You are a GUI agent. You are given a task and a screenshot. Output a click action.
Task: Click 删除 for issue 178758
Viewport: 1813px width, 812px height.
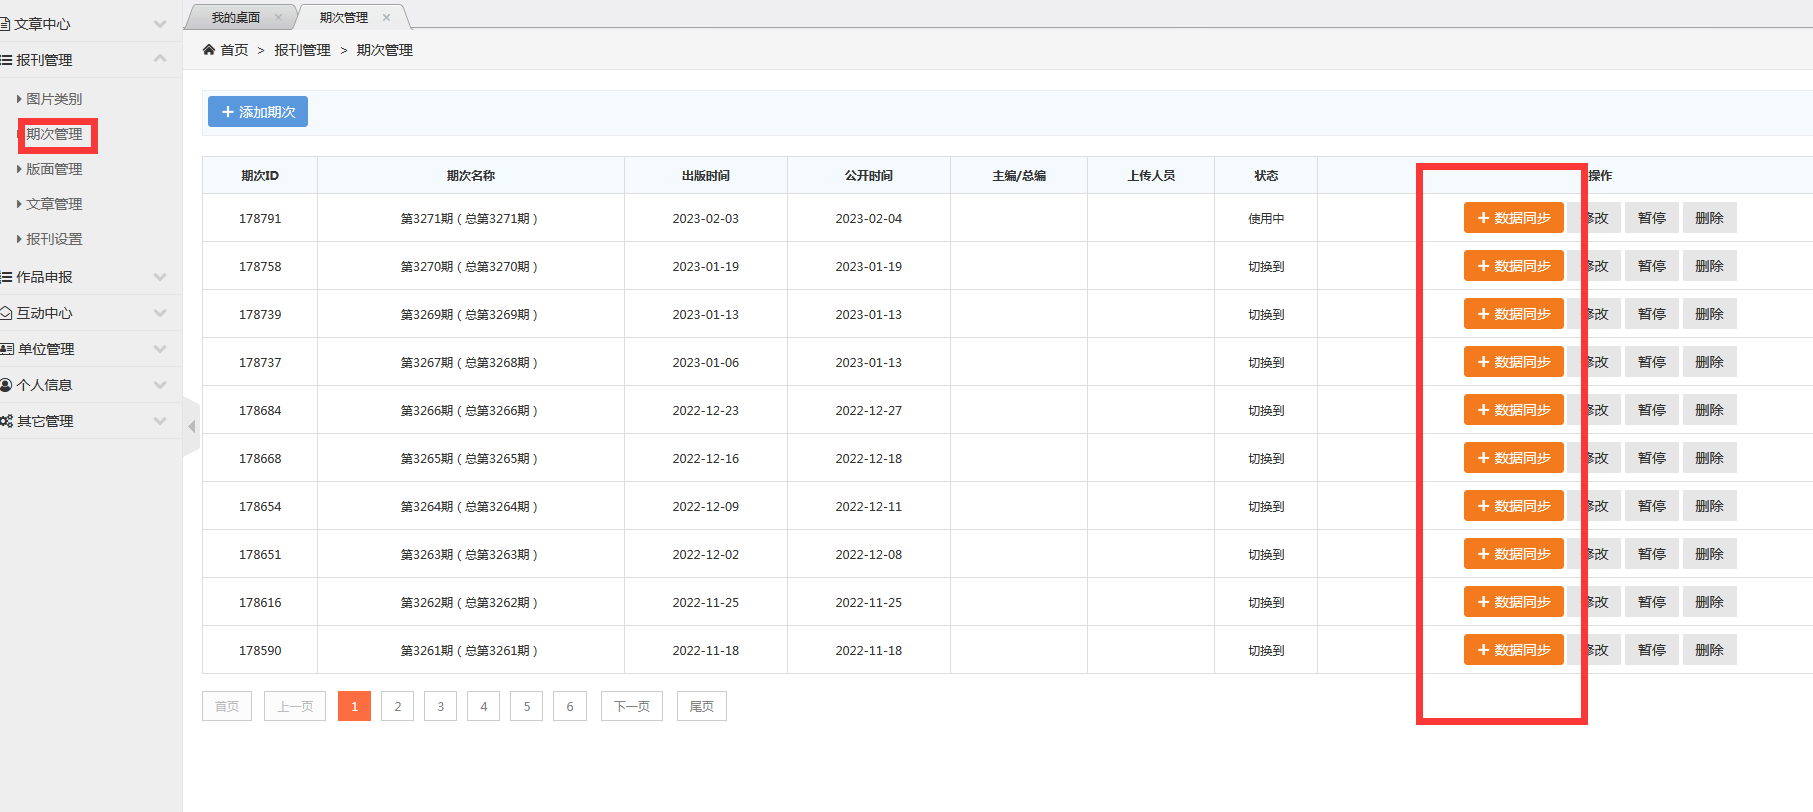point(1710,266)
